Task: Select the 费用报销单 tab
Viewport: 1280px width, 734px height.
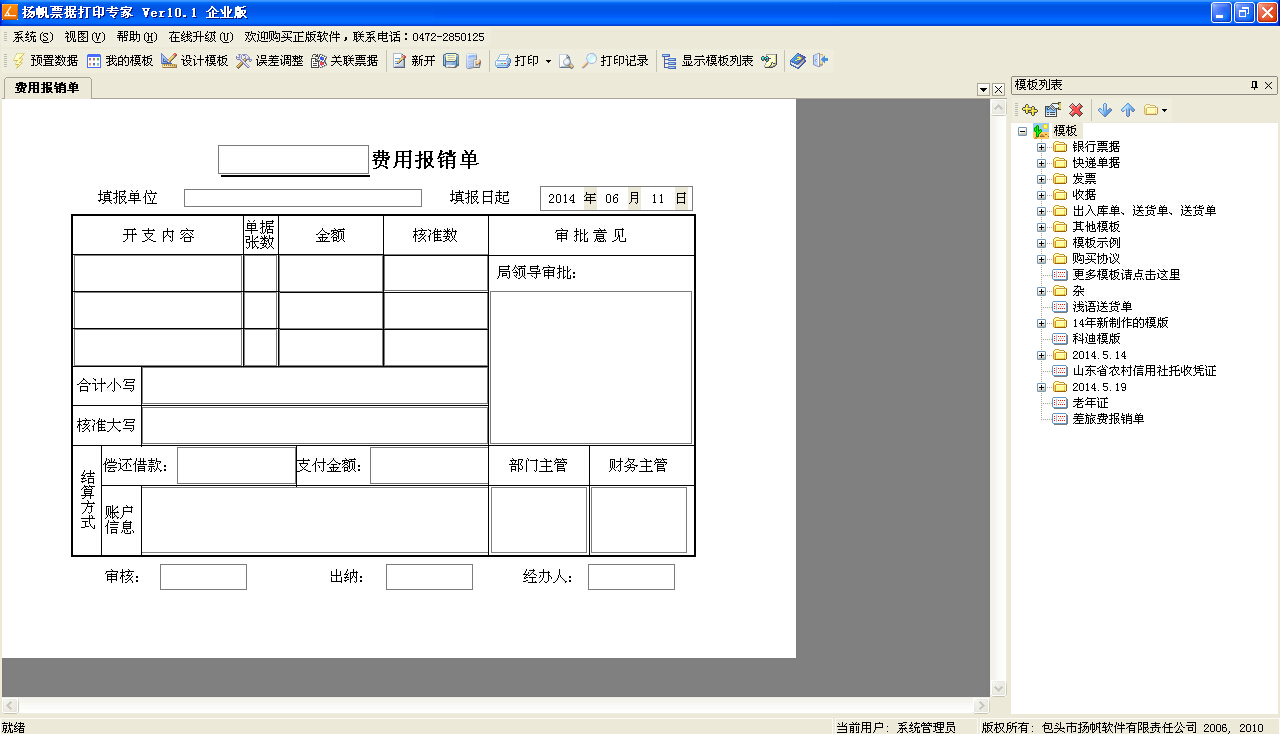Action: [47, 88]
